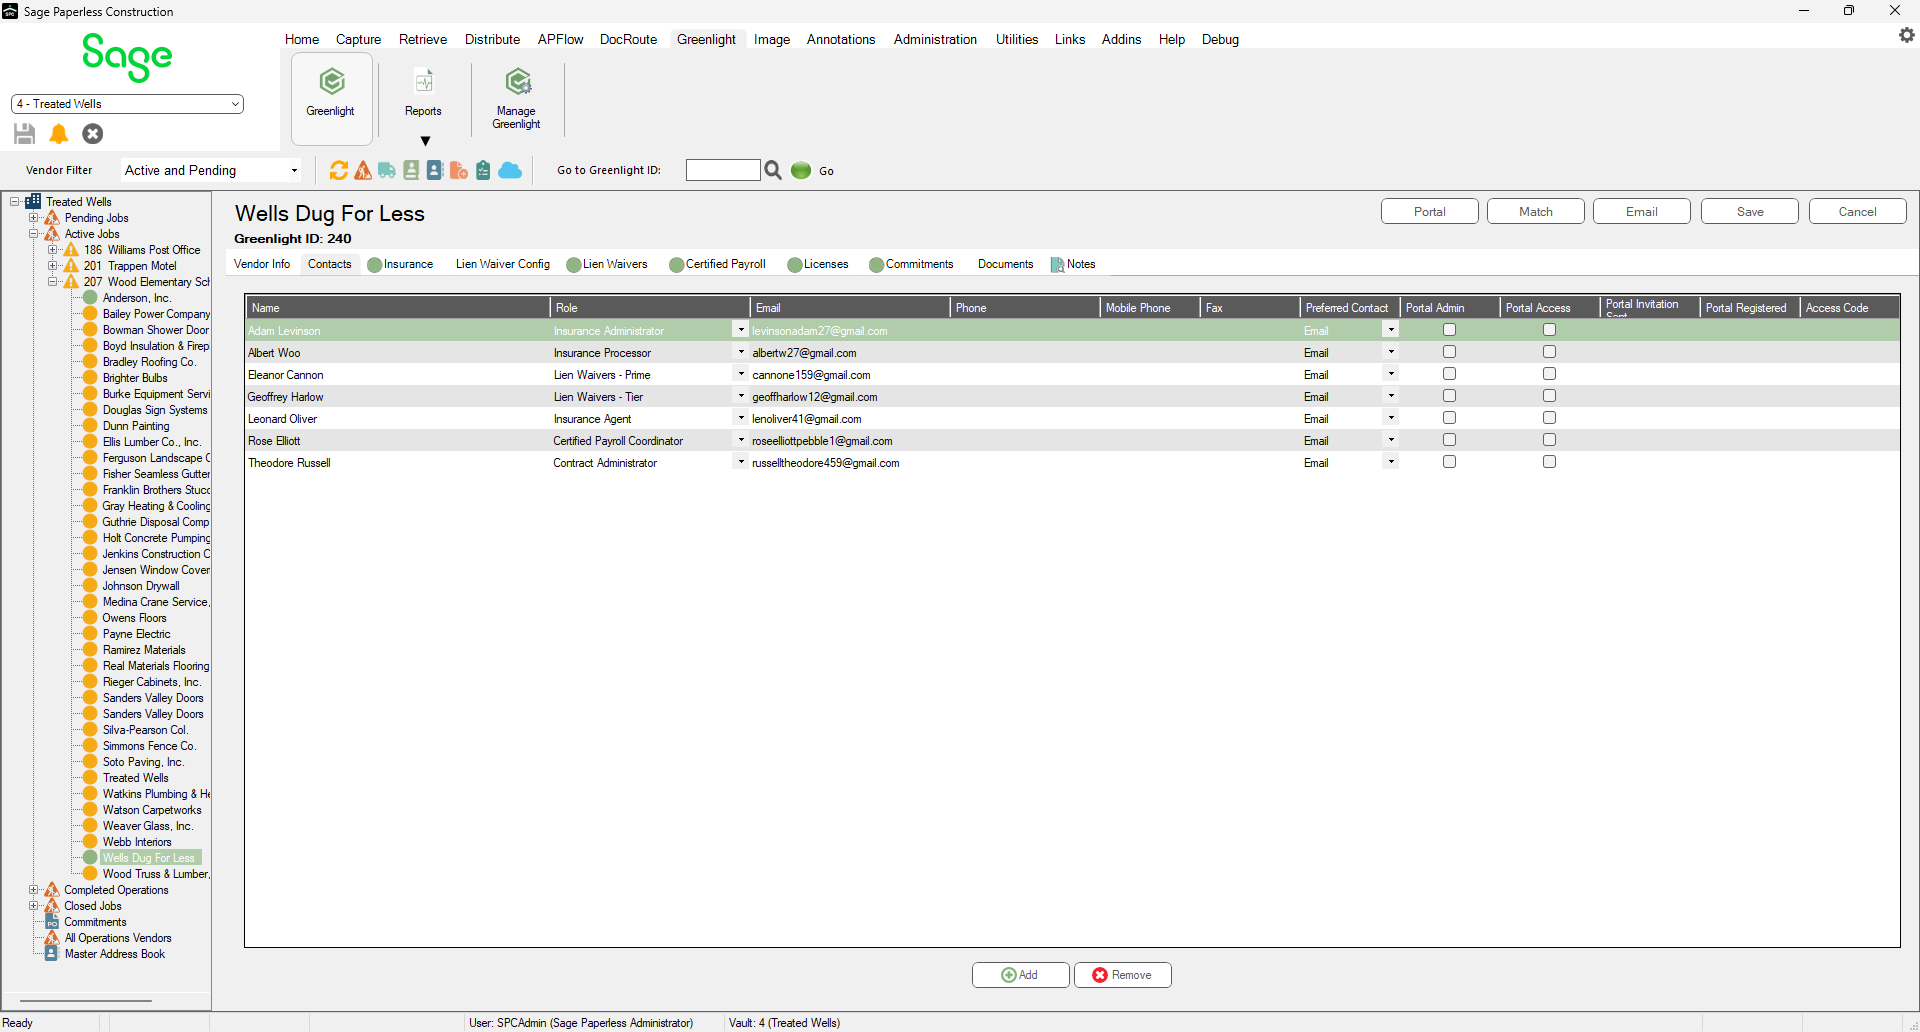Click the Treated Wells root tree icon
Image resolution: width=1920 pixels, height=1032 pixels.
33,201
